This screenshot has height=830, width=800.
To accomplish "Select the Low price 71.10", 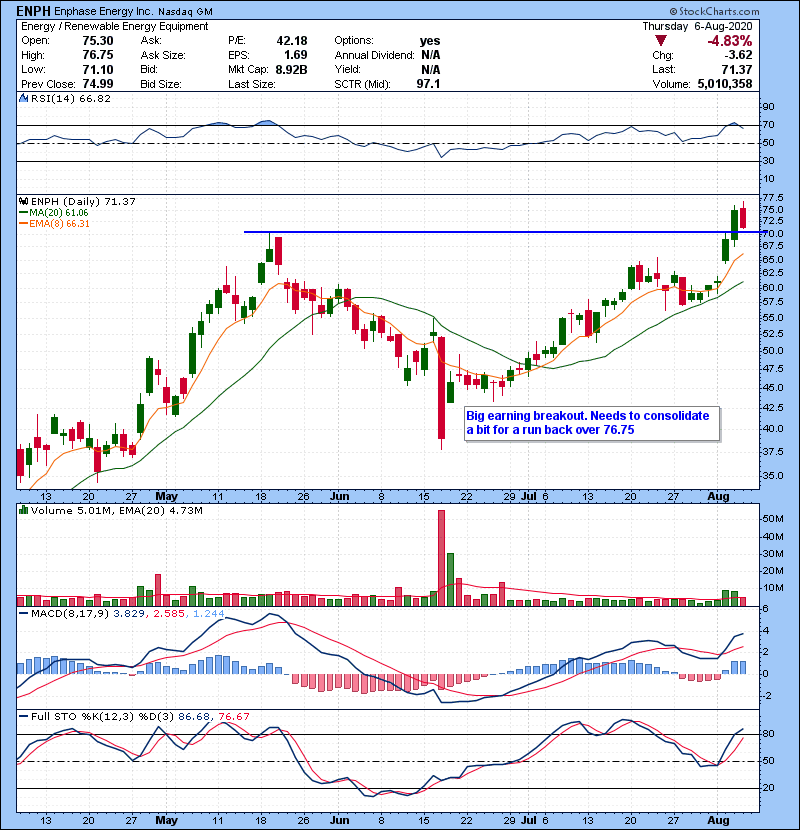I will [98, 69].
